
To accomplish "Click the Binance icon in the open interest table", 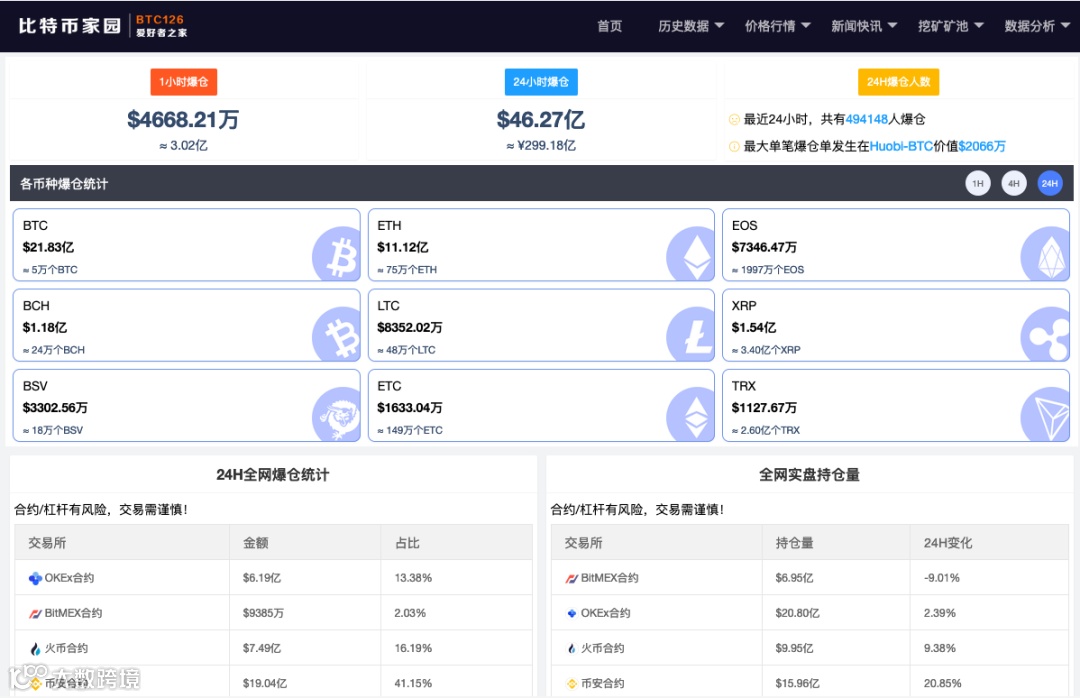I will (x=572, y=684).
